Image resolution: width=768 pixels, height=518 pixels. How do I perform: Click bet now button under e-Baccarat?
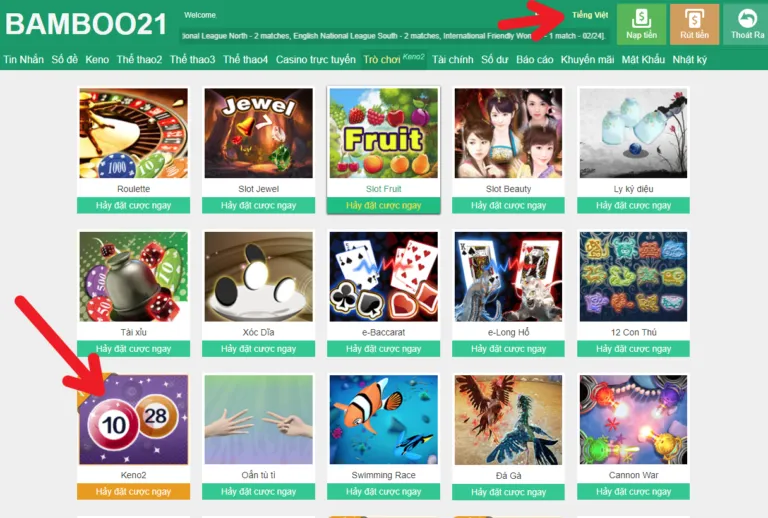point(384,349)
